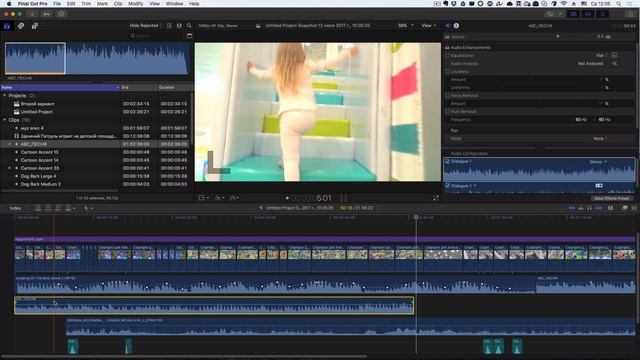This screenshot has height=360, width=640.
Task: Click the import media arrow button in toolbar
Action: click(32, 14)
